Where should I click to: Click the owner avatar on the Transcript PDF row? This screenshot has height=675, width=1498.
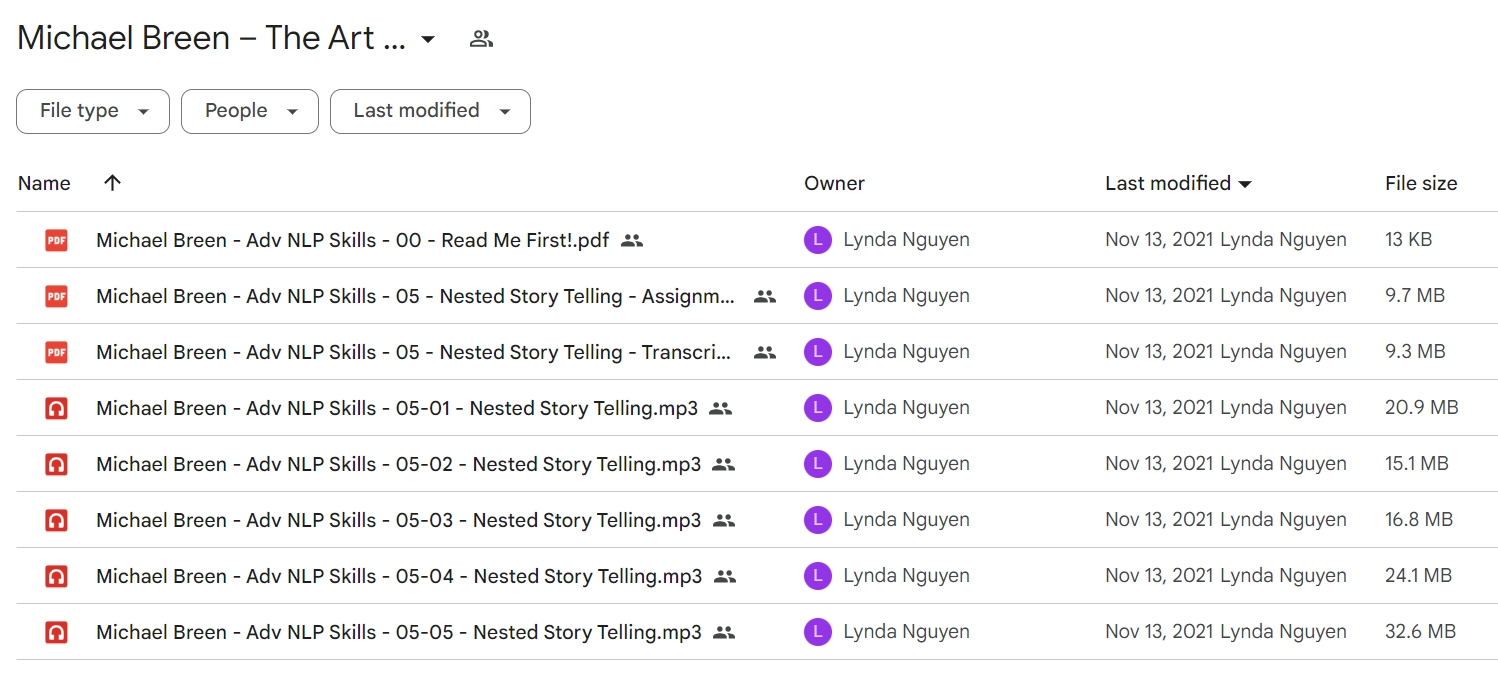(x=818, y=352)
